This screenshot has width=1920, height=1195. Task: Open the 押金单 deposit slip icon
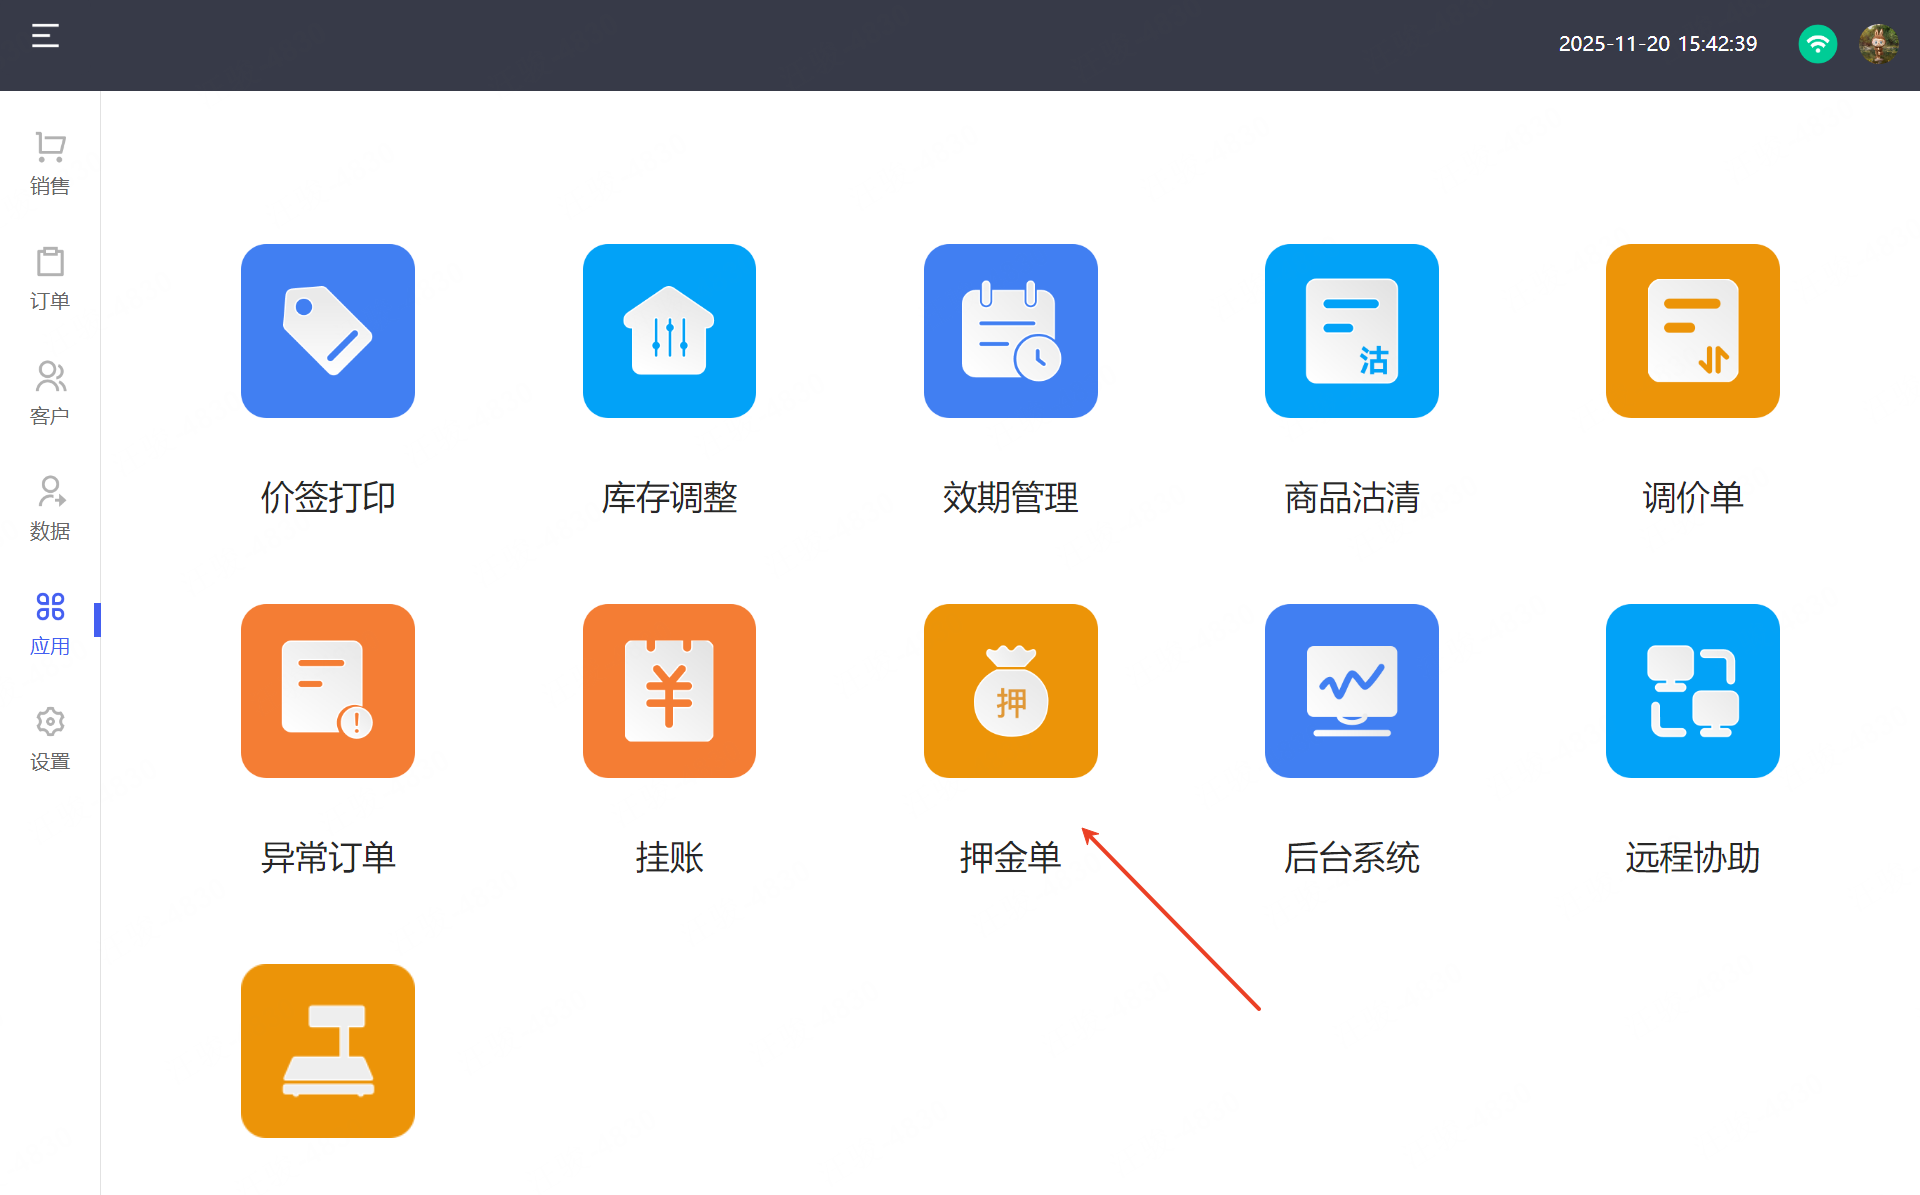click(x=1010, y=691)
